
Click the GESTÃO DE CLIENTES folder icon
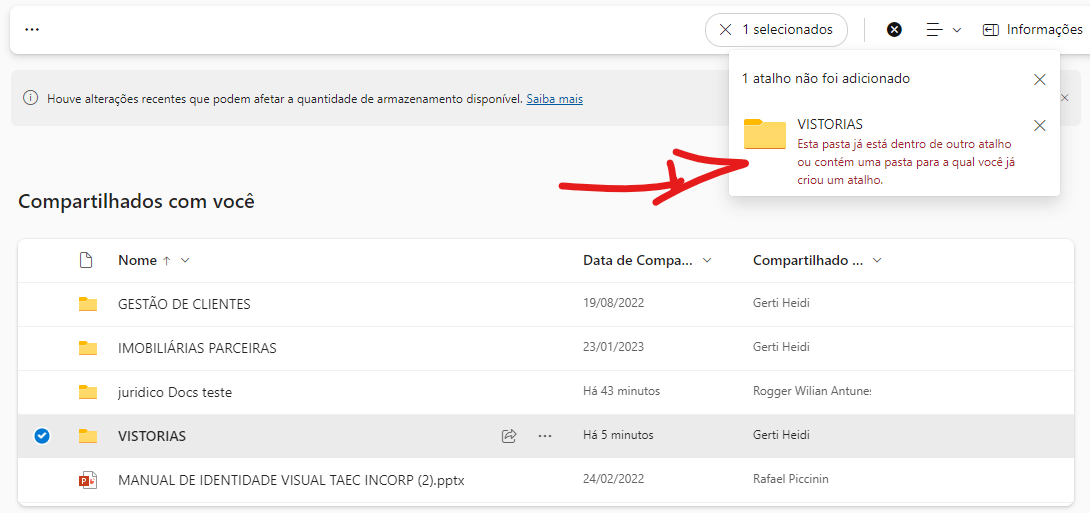pos(88,304)
